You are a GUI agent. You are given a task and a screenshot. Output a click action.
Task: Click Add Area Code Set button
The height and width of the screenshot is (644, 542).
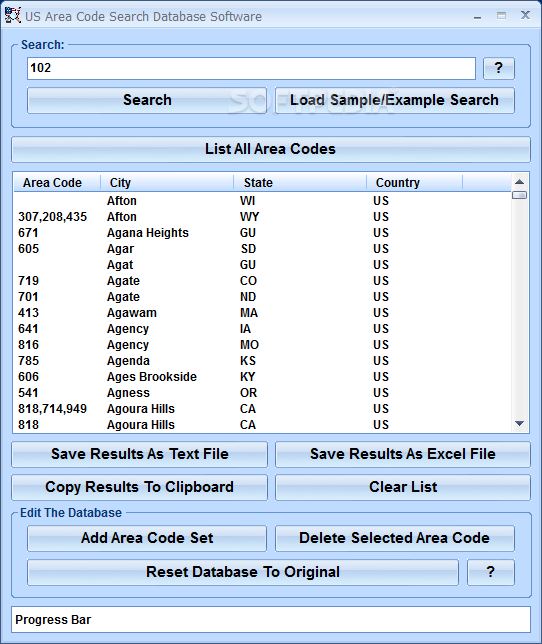click(147, 538)
